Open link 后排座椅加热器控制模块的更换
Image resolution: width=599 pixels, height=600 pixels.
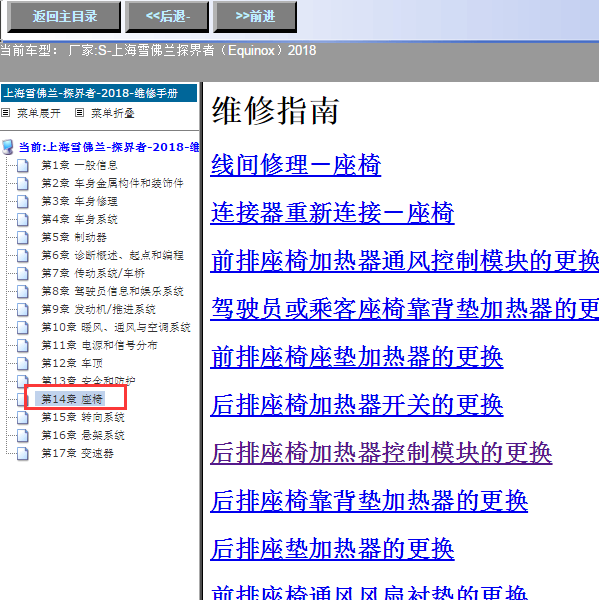(382, 453)
